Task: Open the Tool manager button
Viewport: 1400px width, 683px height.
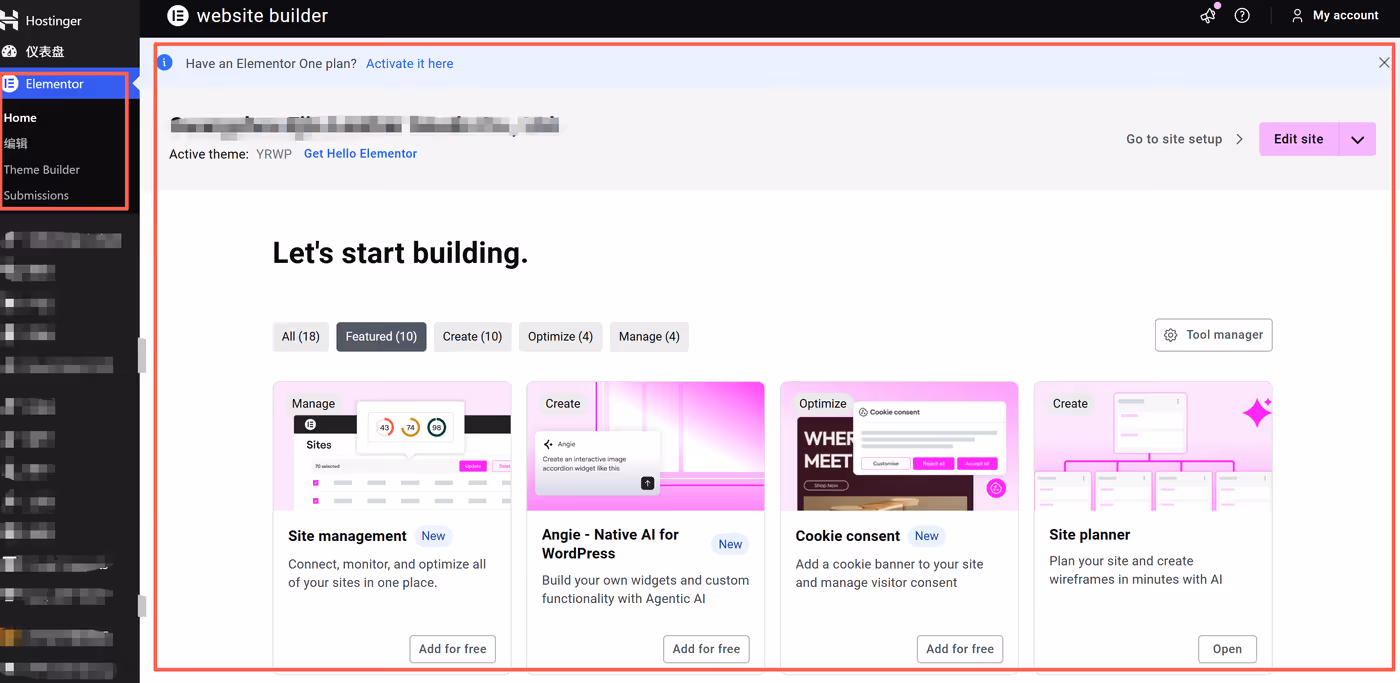Action: (x=1213, y=335)
